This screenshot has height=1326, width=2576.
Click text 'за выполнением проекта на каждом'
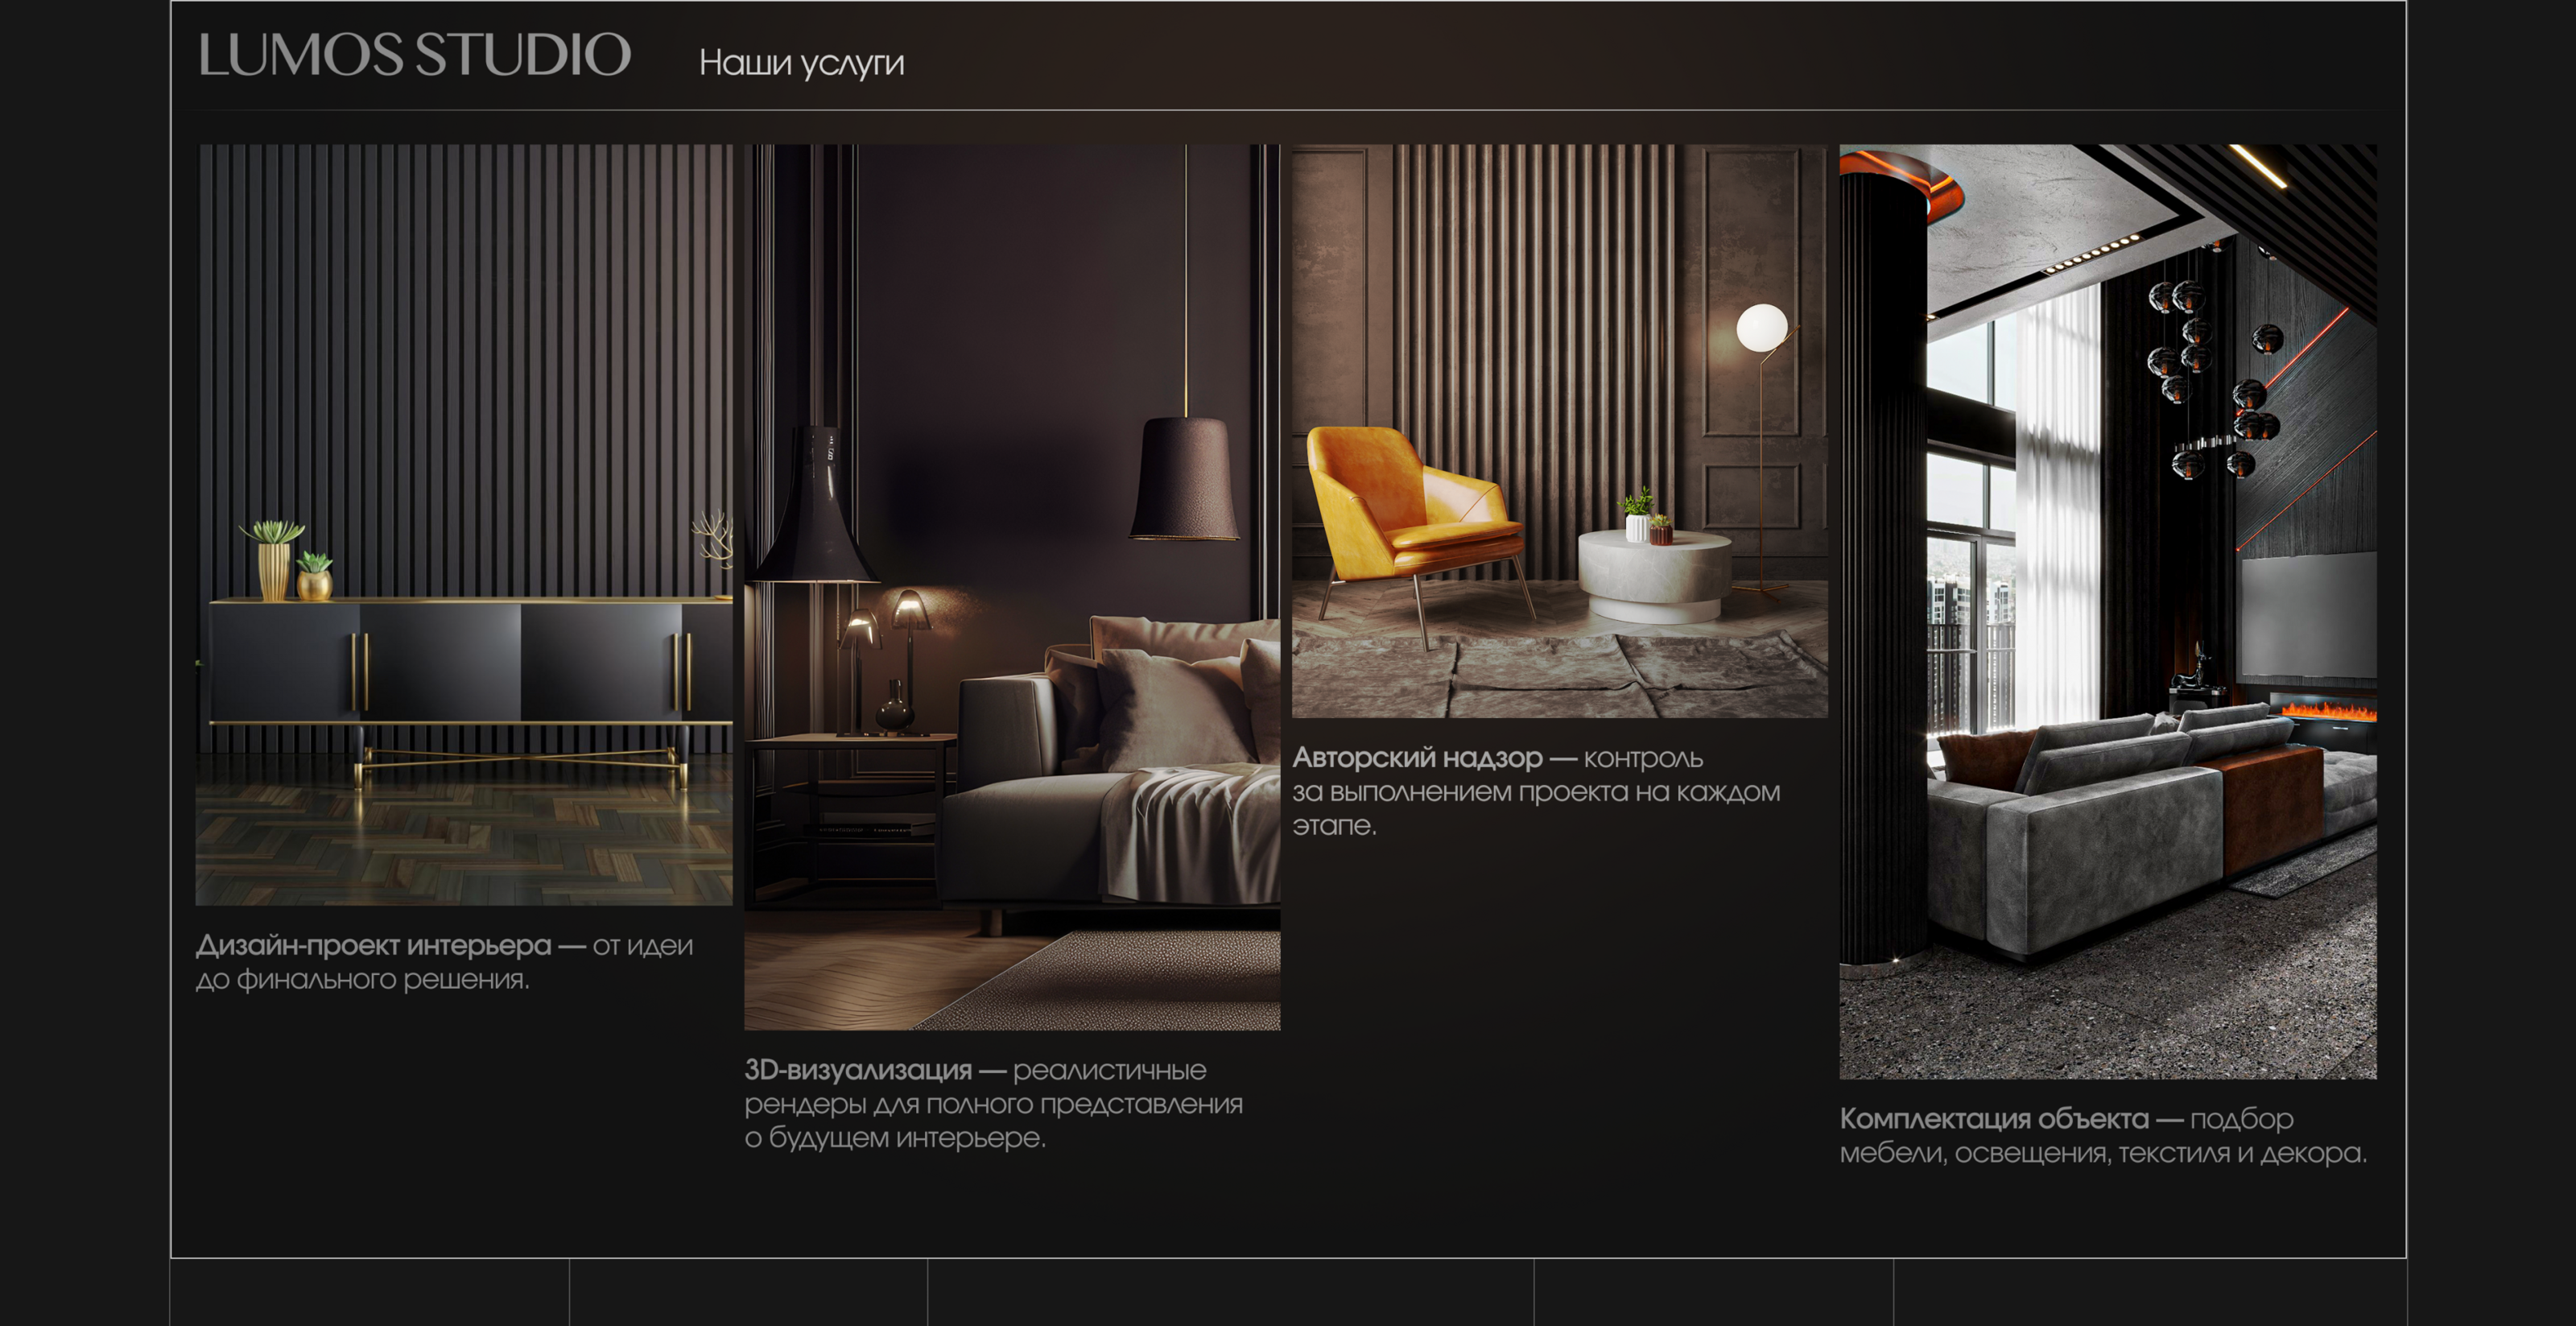[1535, 792]
